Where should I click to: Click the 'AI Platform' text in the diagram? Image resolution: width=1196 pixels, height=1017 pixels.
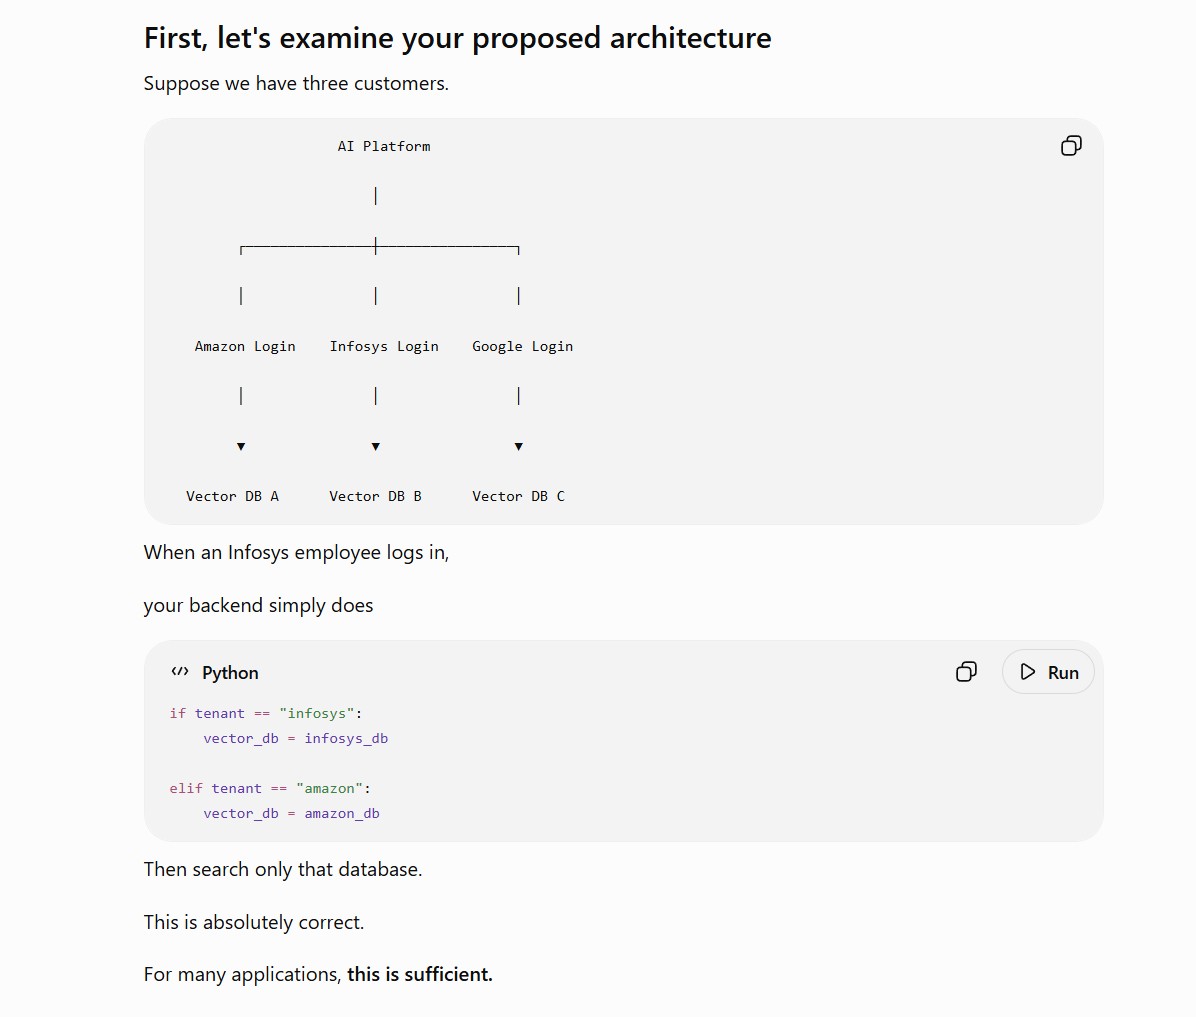pyautogui.click(x=384, y=146)
